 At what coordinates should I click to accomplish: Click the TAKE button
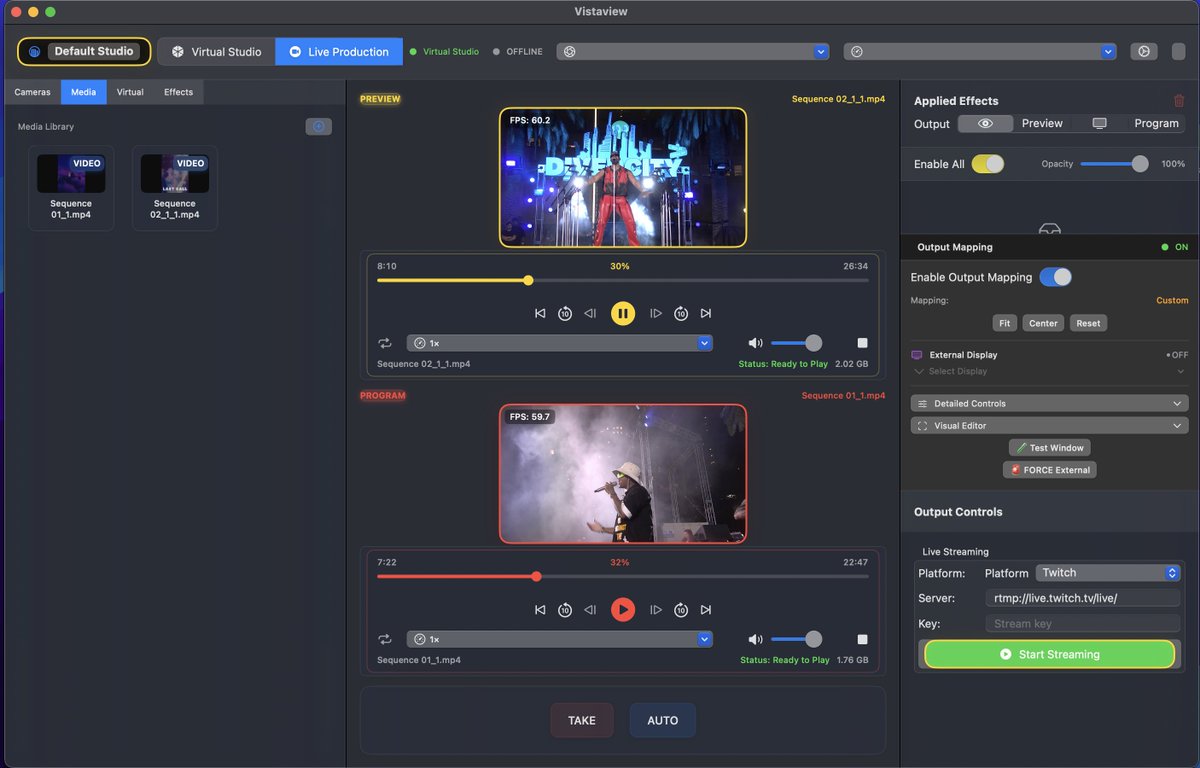click(582, 720)
